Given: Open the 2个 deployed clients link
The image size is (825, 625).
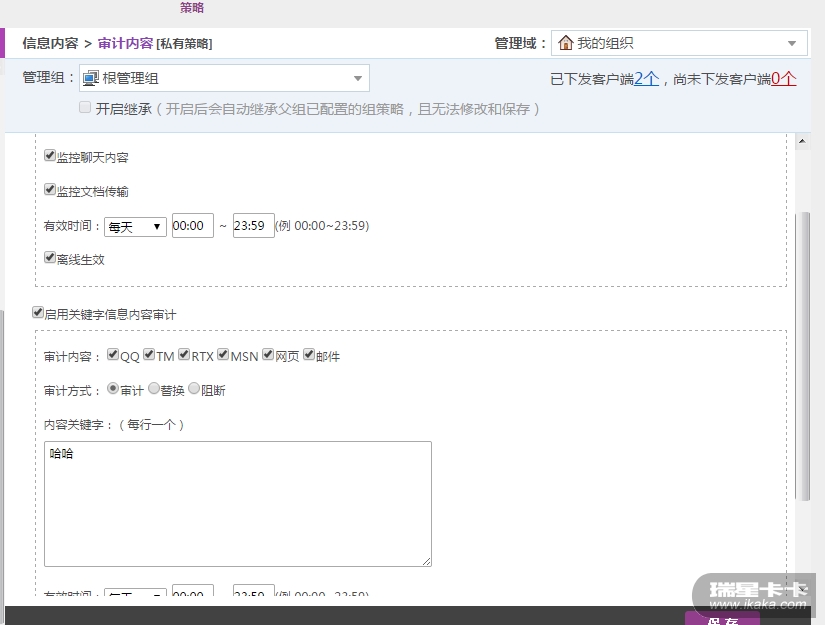Looking at the screenshot, I should (x=647, y=79).
